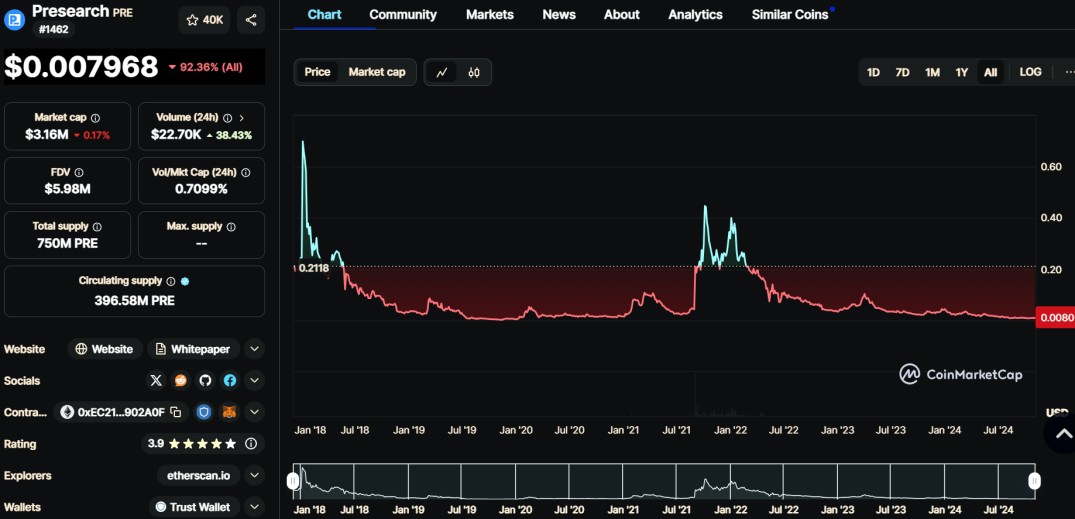The width and height of the screenshot is (1075, 519).
Task: Select the Market cap chart toggle
Action: (x=377, y=72)
